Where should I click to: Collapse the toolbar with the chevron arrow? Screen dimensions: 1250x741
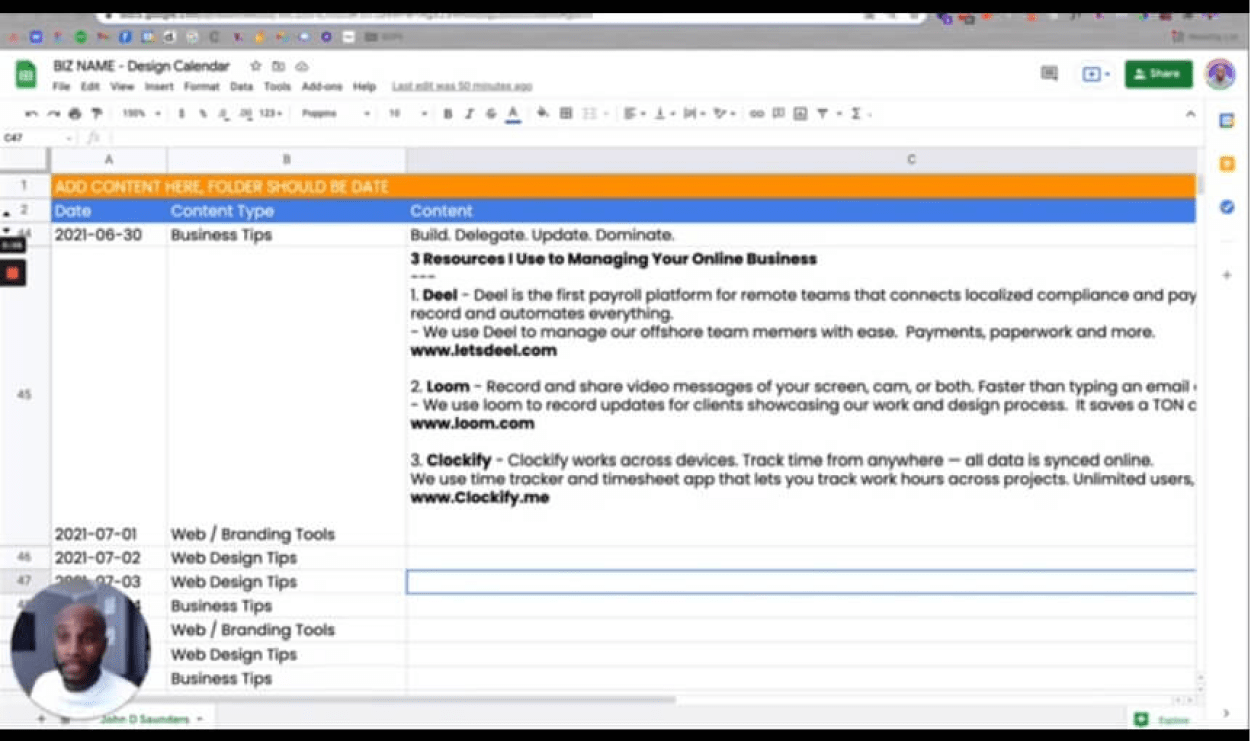1190,114
